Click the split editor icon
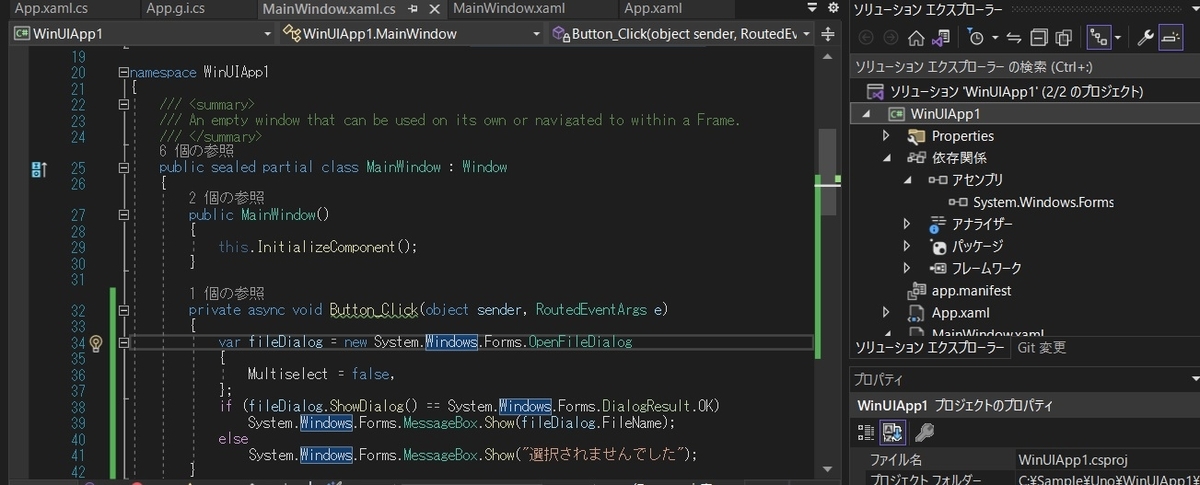The width and height of the screenshot is (1200, 485). [x=828, y=34]
